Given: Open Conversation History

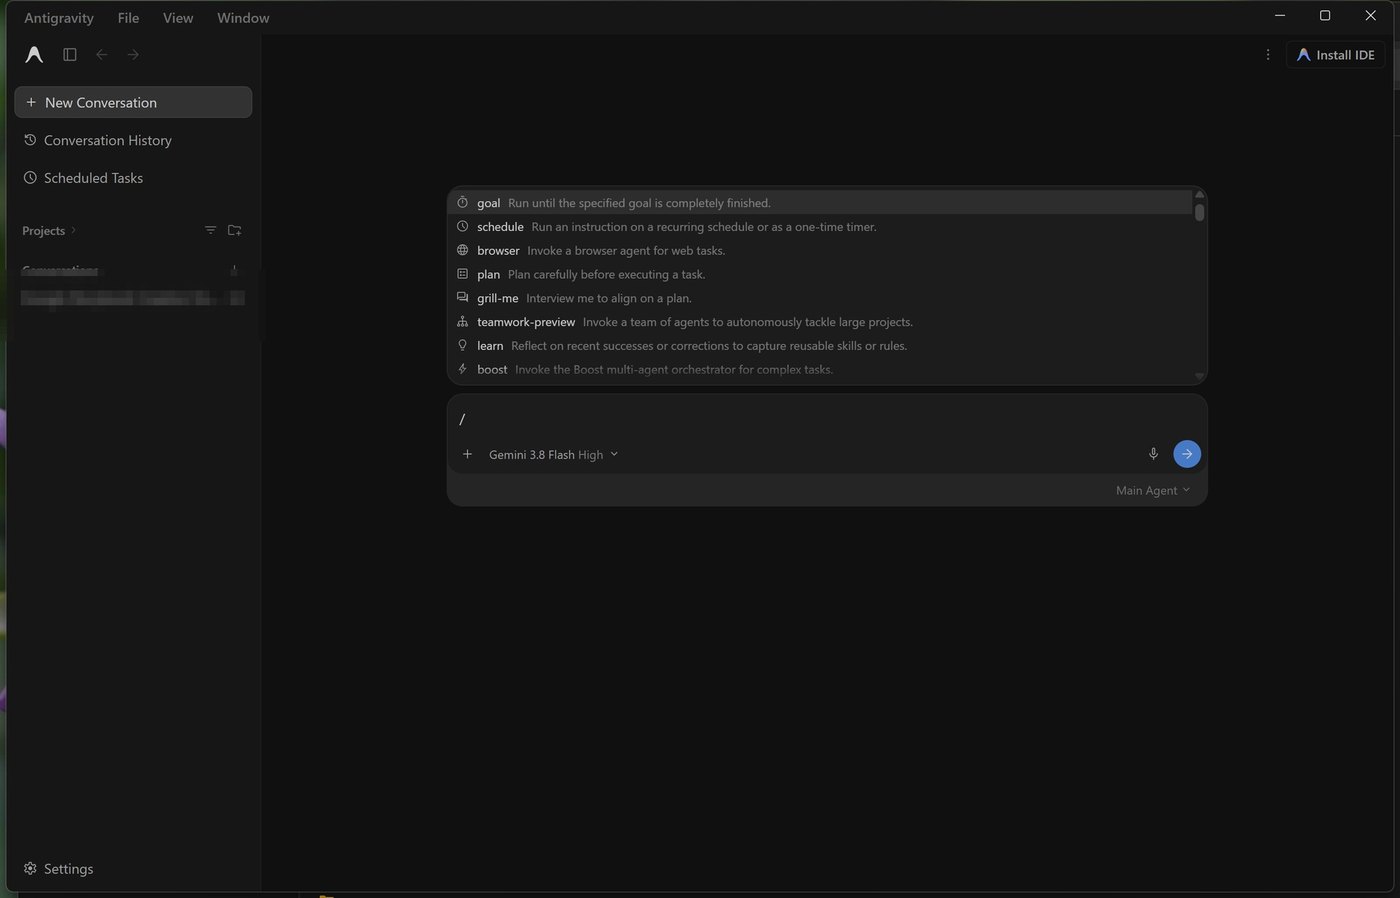Looking at the screenshot, I should [x=133, y=140].
